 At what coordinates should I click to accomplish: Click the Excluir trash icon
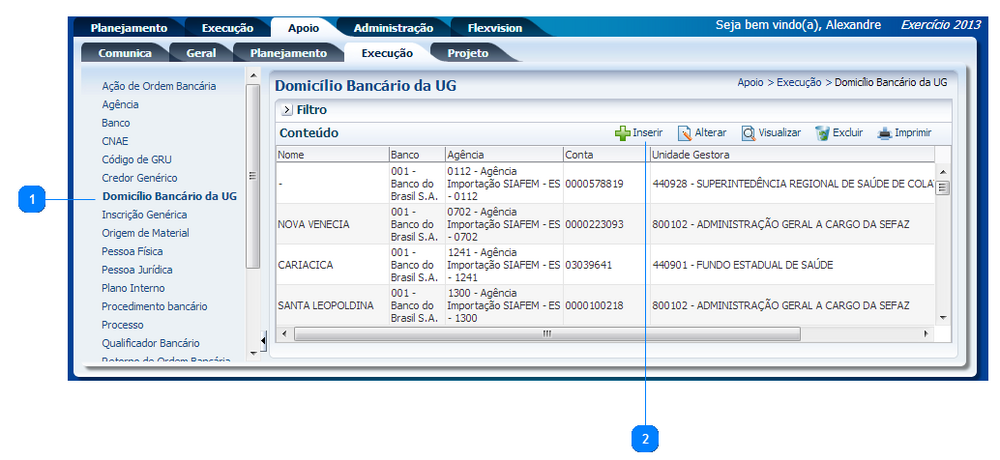(x=822, y=133)
